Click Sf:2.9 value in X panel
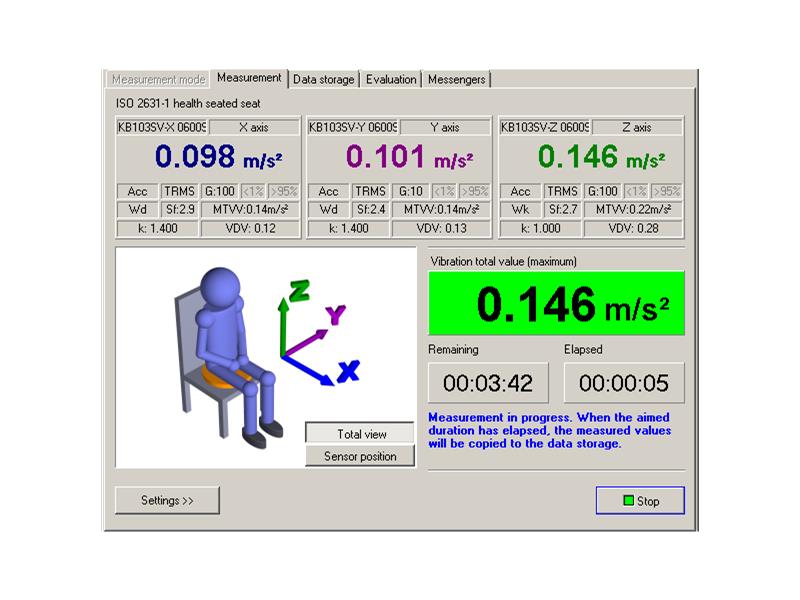Viewport: 800px width, 600px height. 180,210
